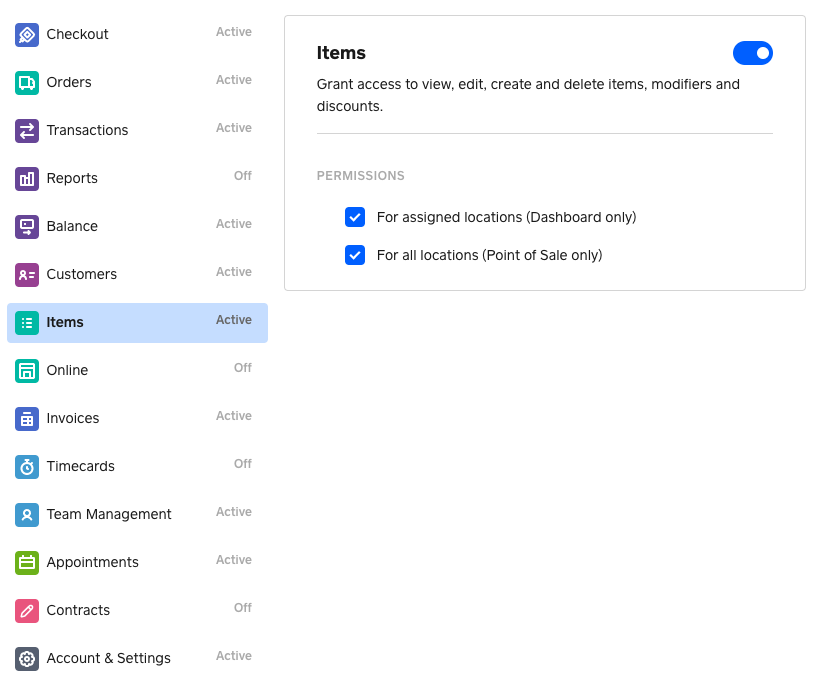Click the Timecards stopwatch icon
The width and height of the screenshot is (818, 697).
click(x=27, y=467)
